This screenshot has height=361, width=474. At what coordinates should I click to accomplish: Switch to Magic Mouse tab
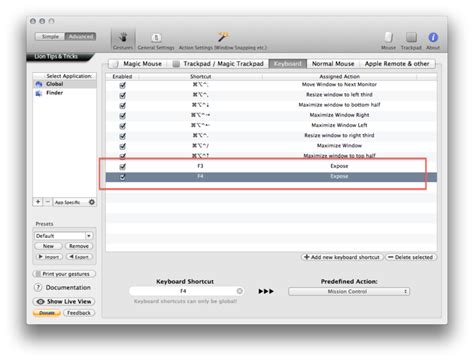click(139, 64)
